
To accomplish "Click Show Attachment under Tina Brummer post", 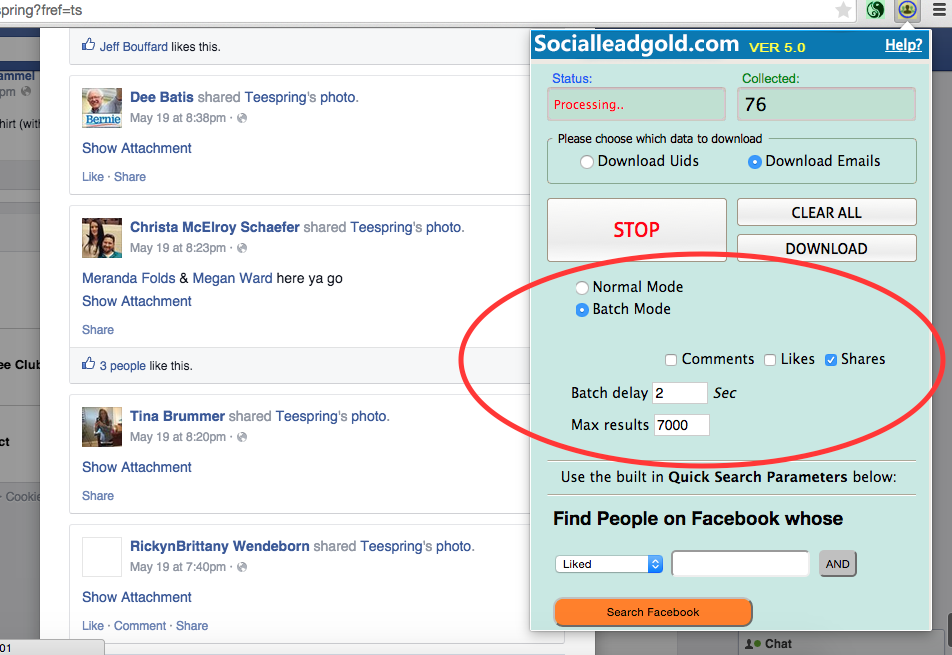I will 137,467.
